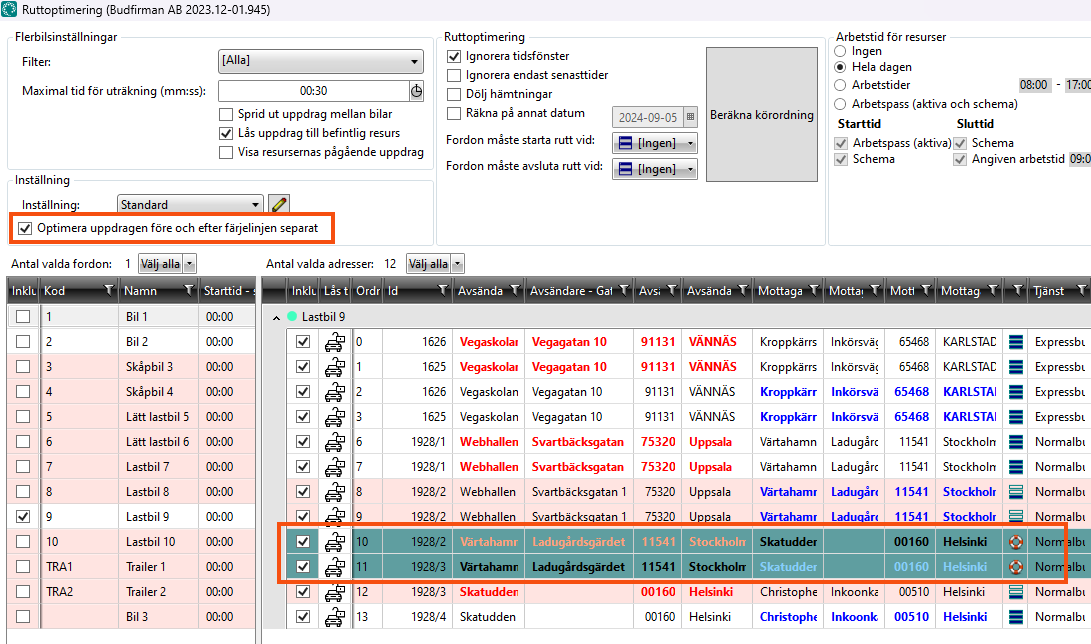Click the green striped icon in order row 12
The height and width of the screenshot is (644, 1091).
(1016, 592)
